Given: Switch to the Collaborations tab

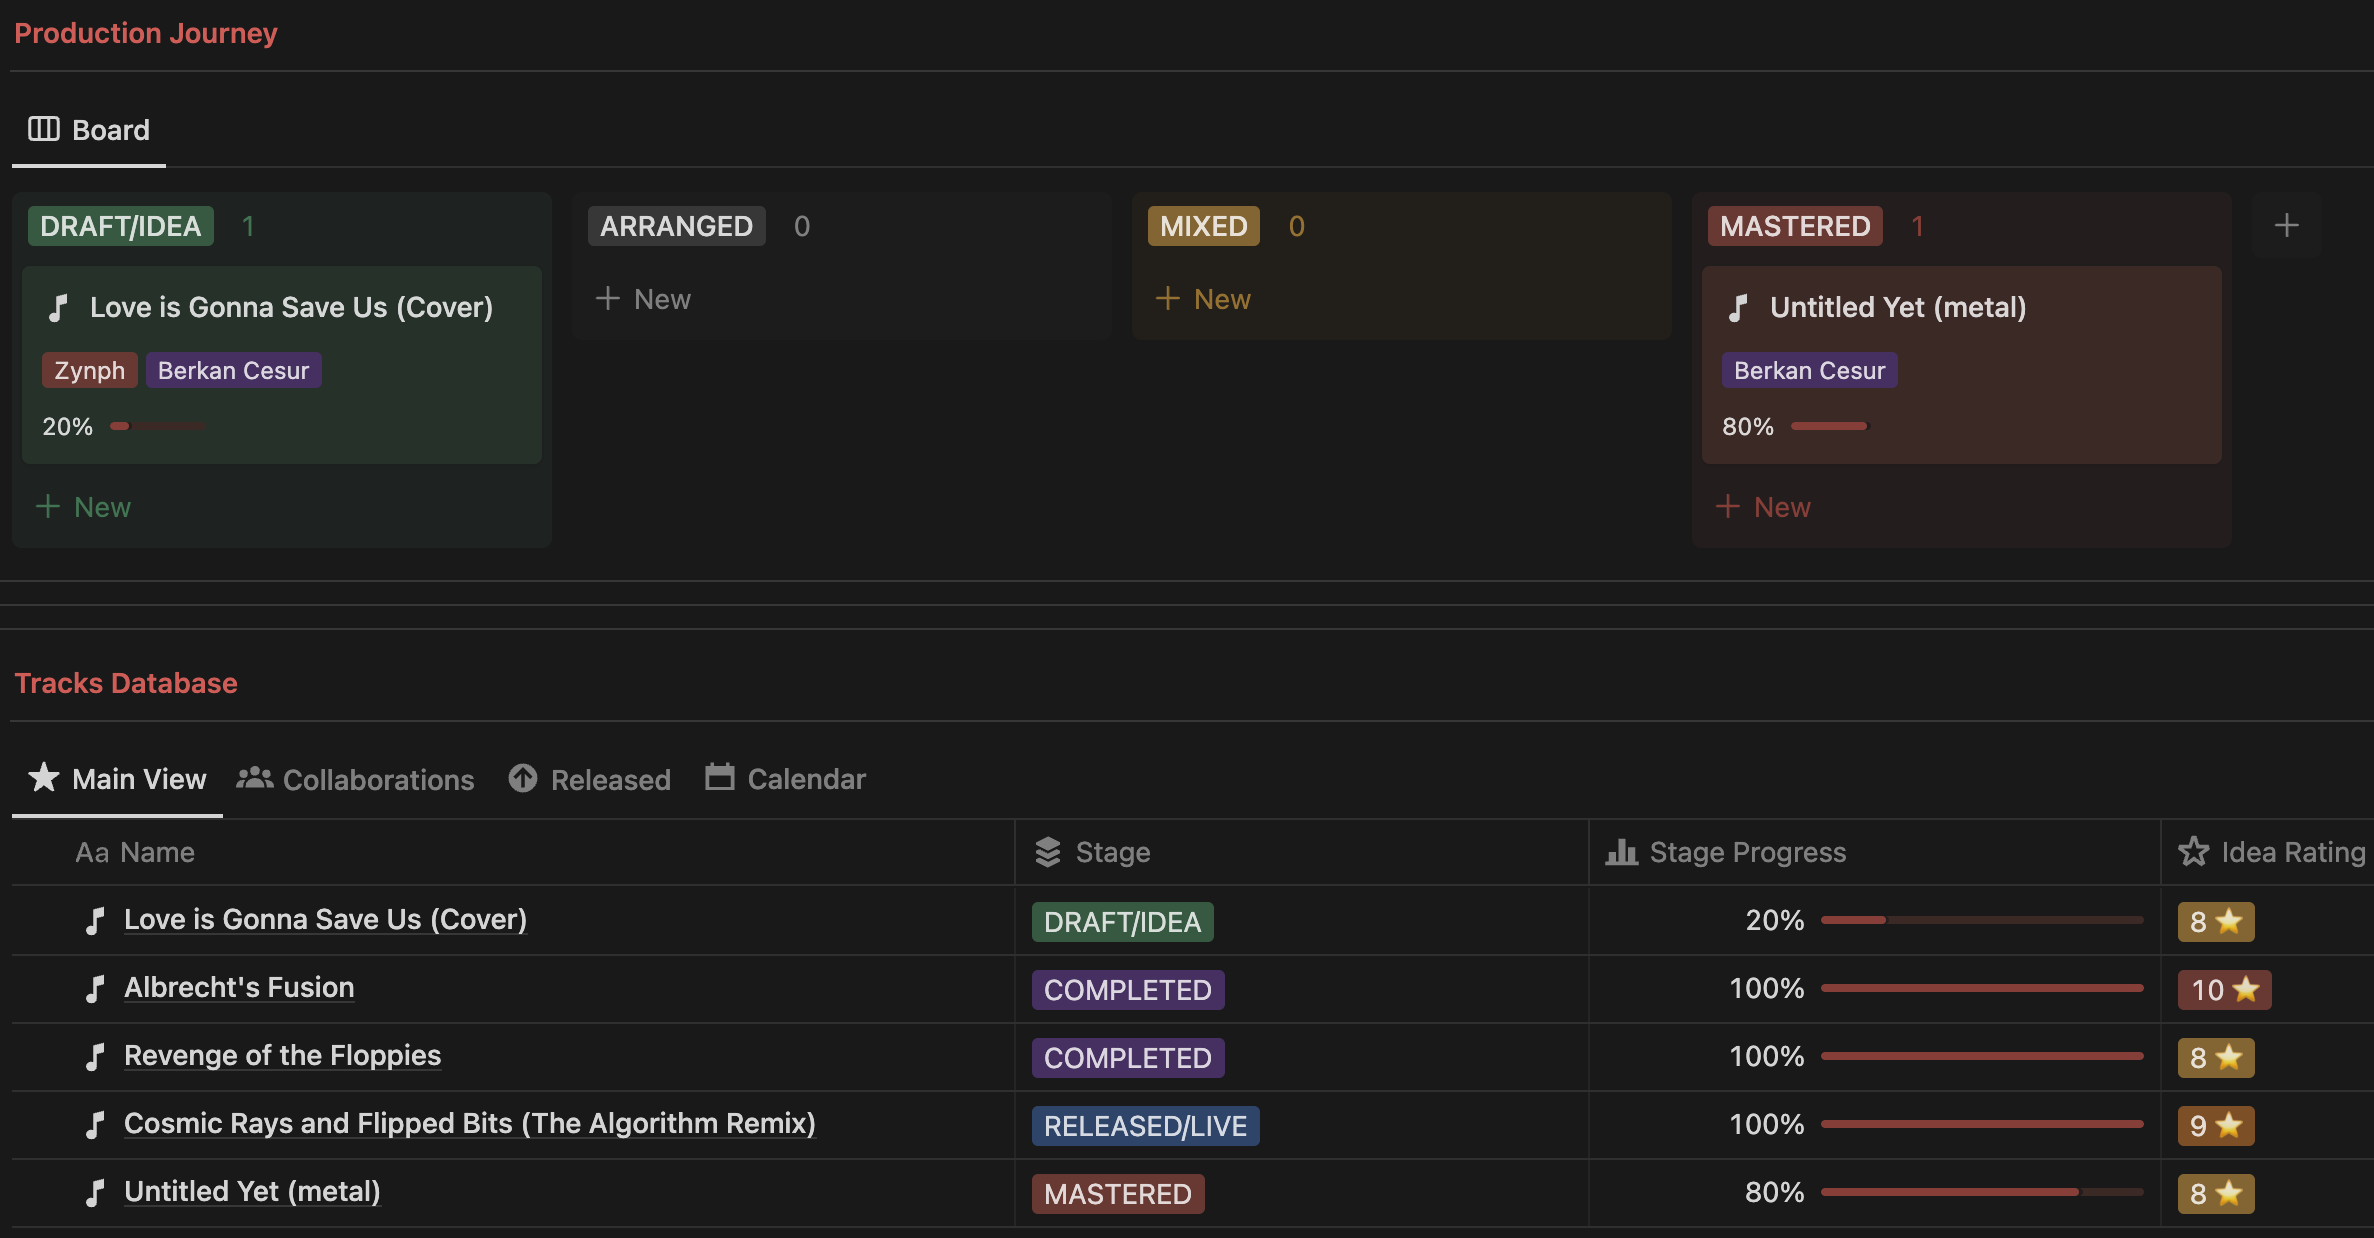Looking at the screenshot, I should point(356,779).
